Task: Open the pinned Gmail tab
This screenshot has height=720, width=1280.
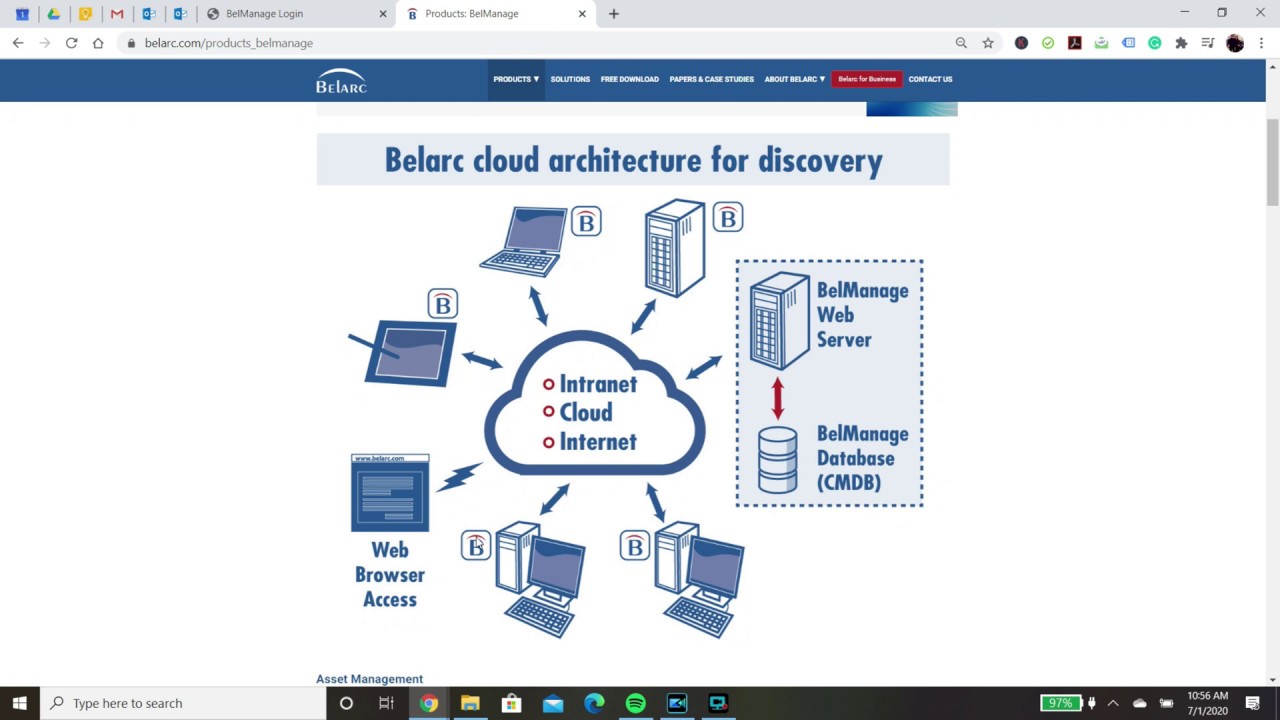Action: click(117, 14)
